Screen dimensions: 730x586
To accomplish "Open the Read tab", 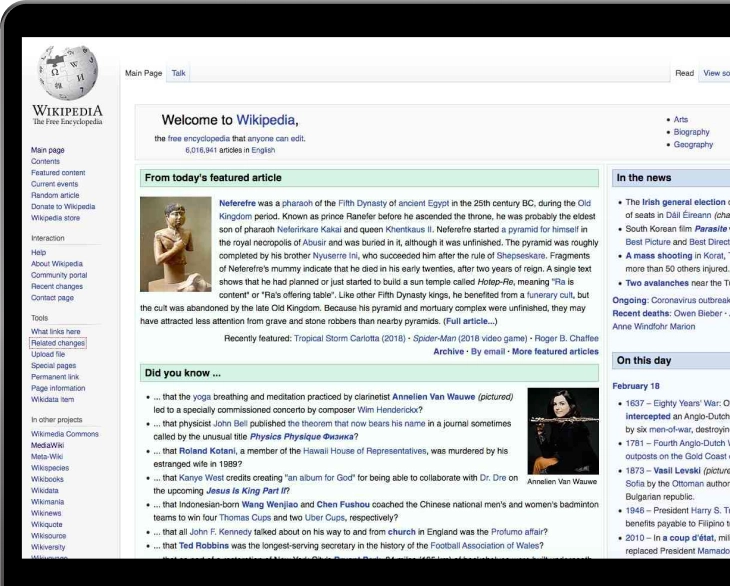I will pyautogui.click(x=684, y=73).
